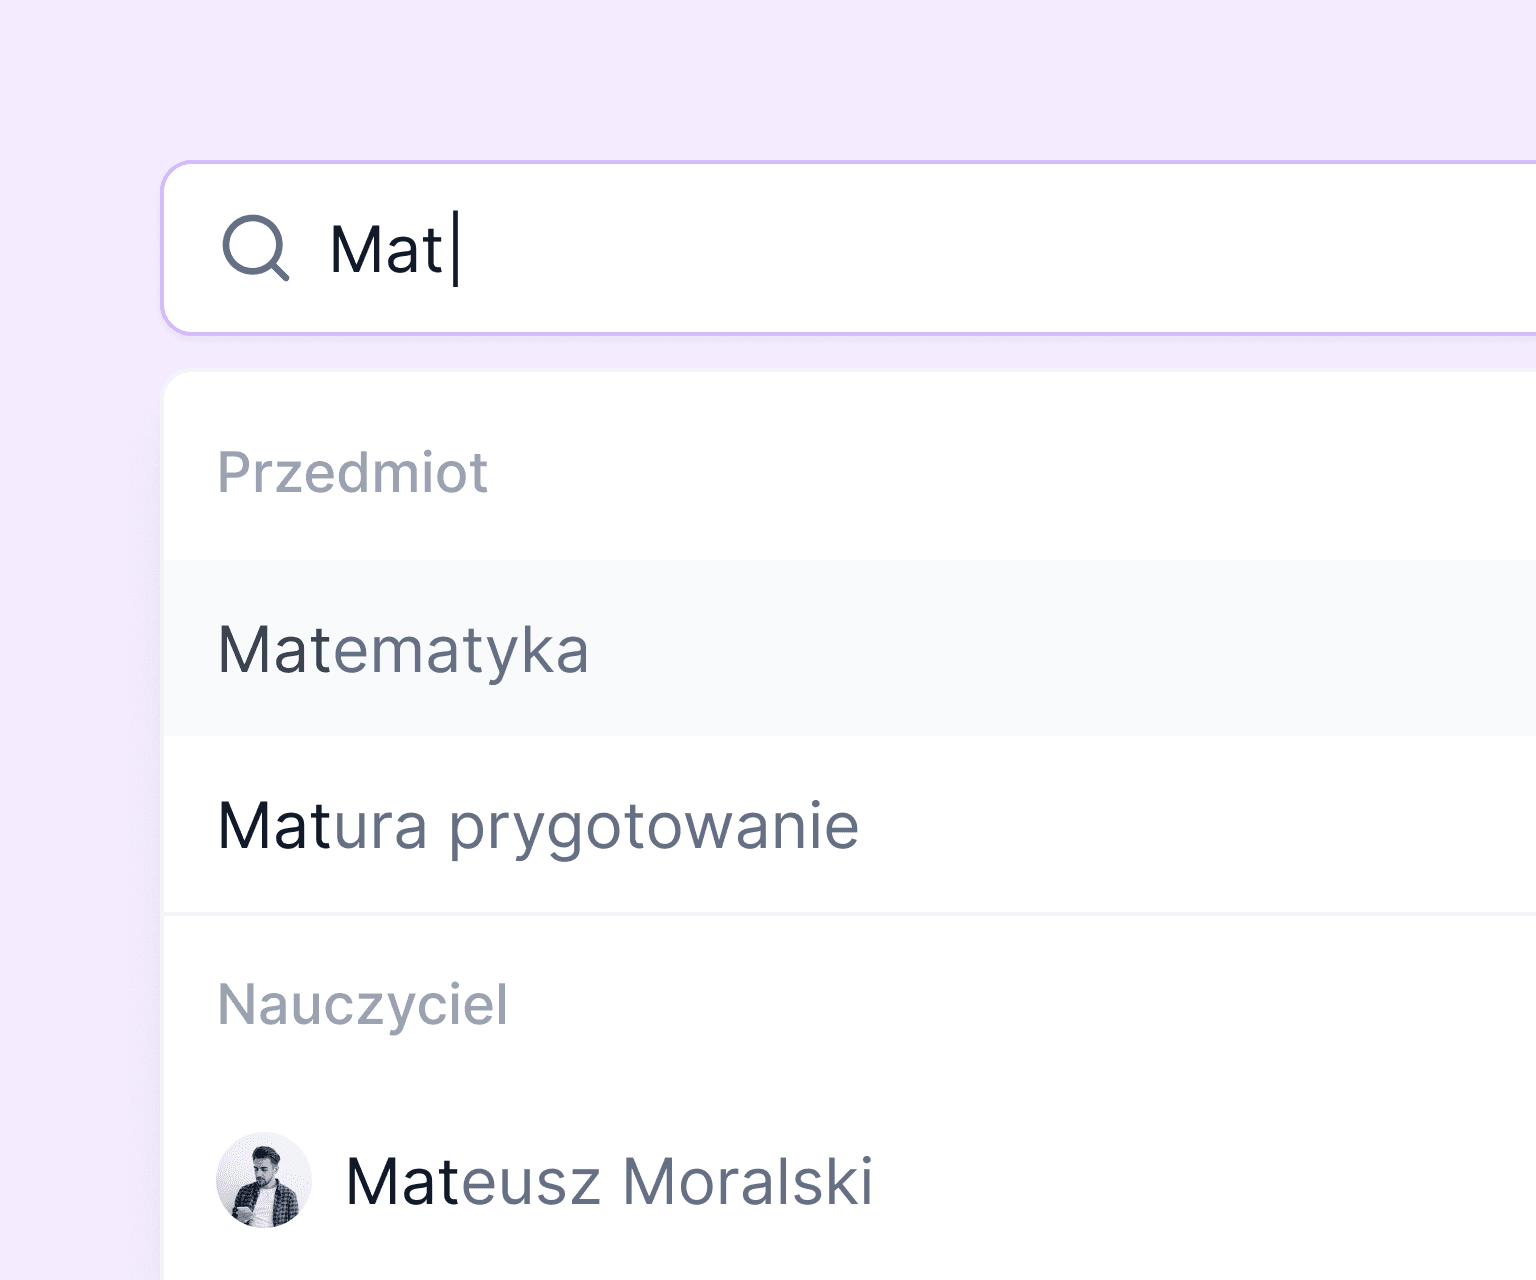Image resolution: width=1536 pixels, height=1280 pixels.
Task: Click the word "Matura" in second suggestion
Action: click(x=322, y=826)
